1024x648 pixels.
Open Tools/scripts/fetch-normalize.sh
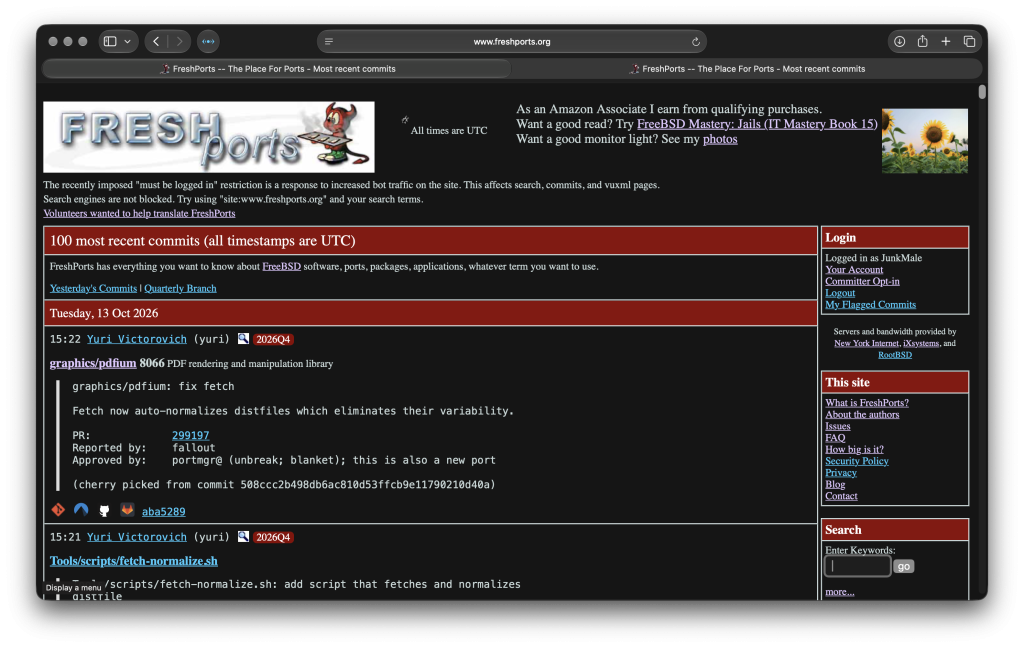(134, 560)
